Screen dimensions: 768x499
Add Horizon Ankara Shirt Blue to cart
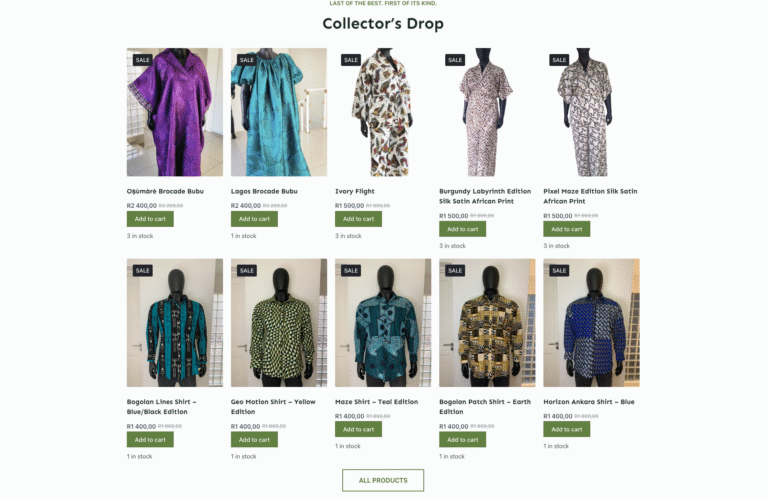567,429
